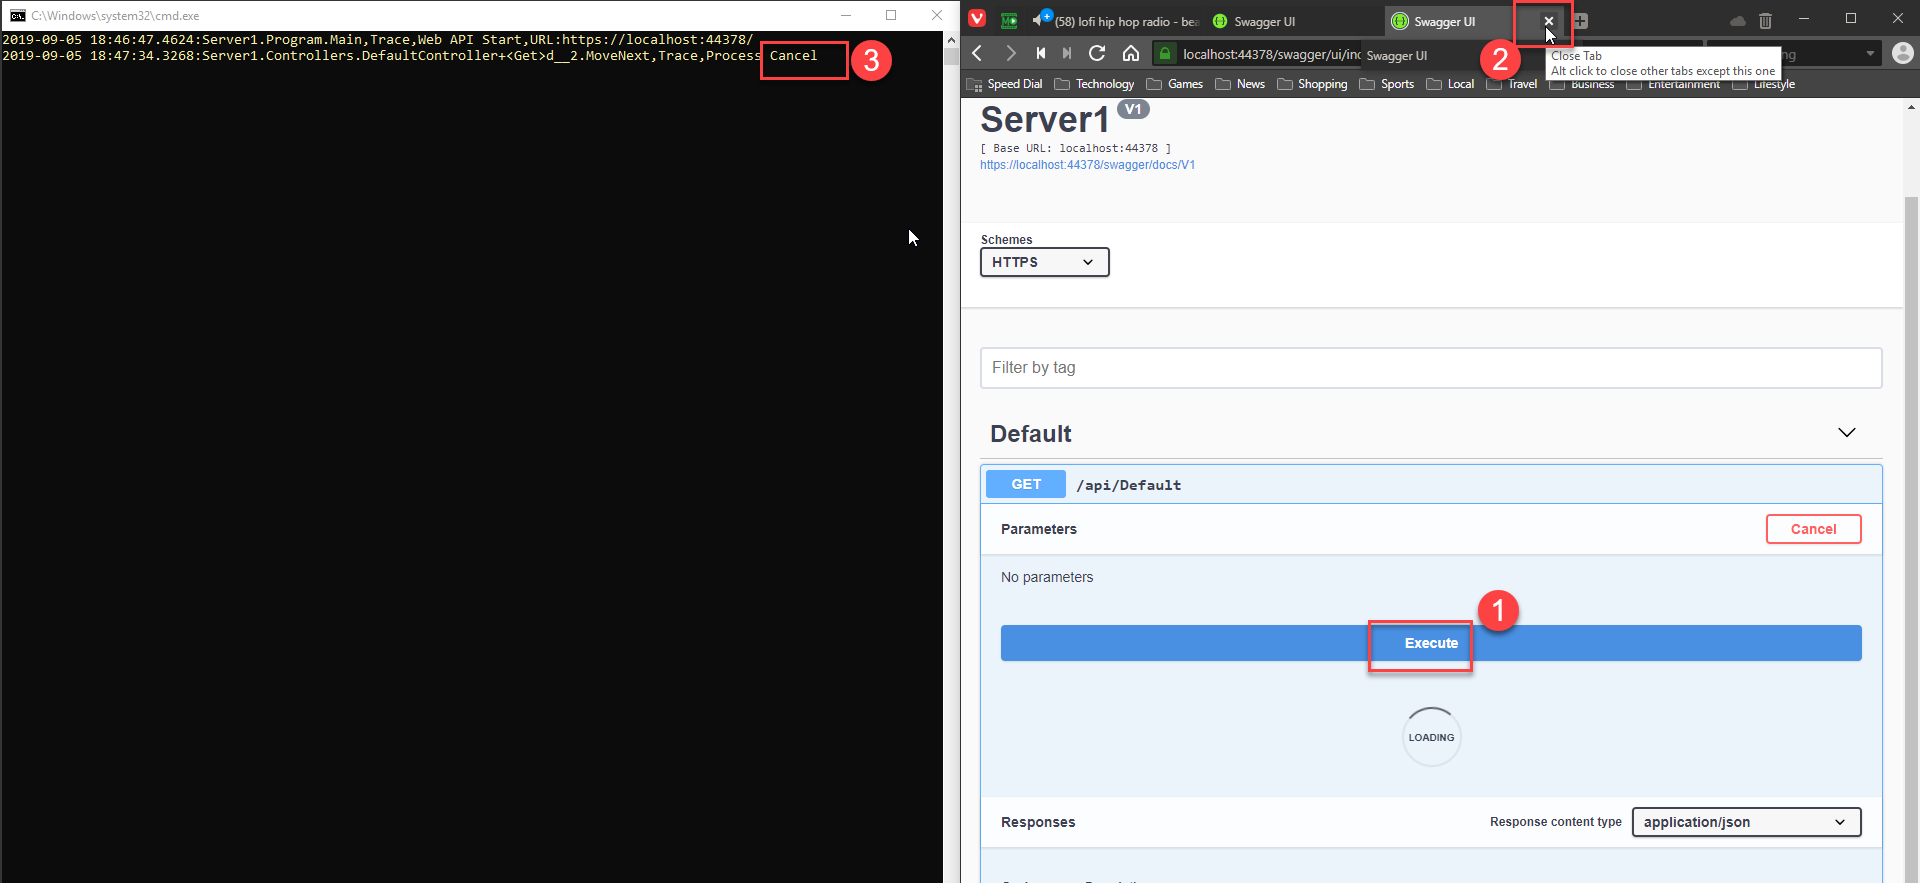Click the Web API Start log line

pyautogui.click(x=377, y=40)
